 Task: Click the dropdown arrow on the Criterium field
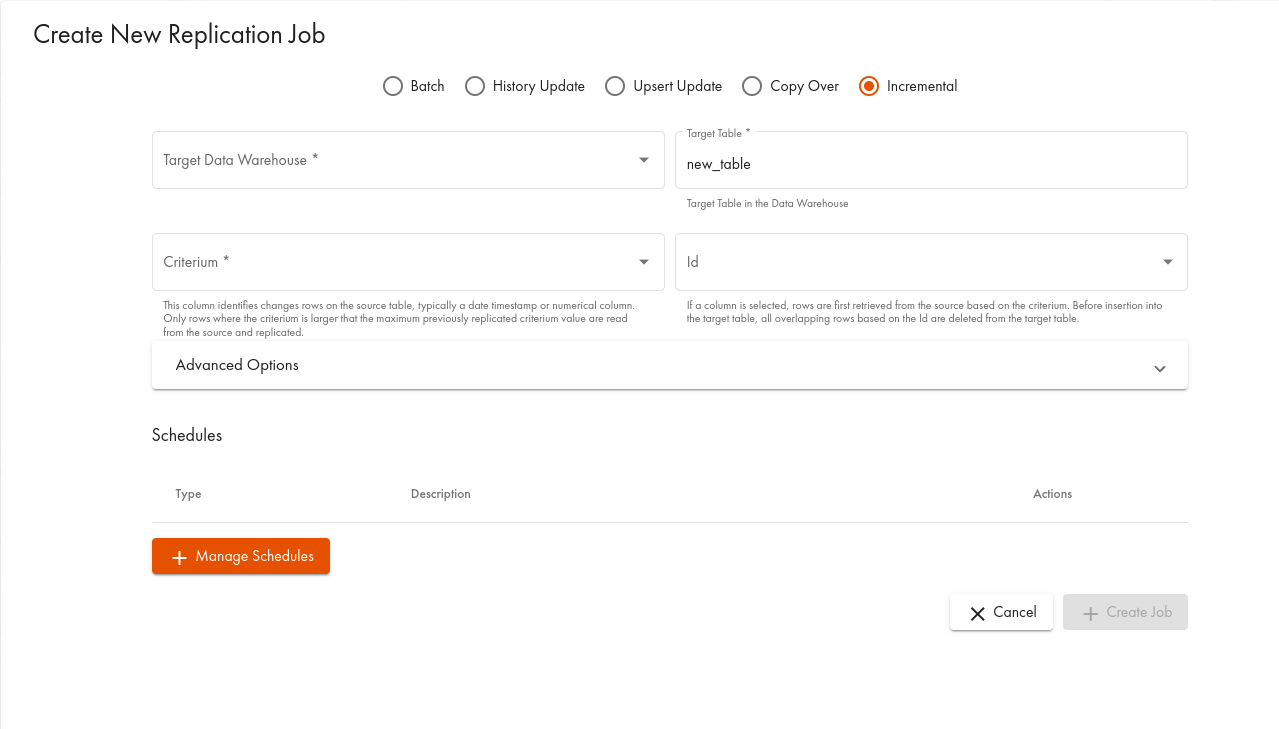click(643, 262)
